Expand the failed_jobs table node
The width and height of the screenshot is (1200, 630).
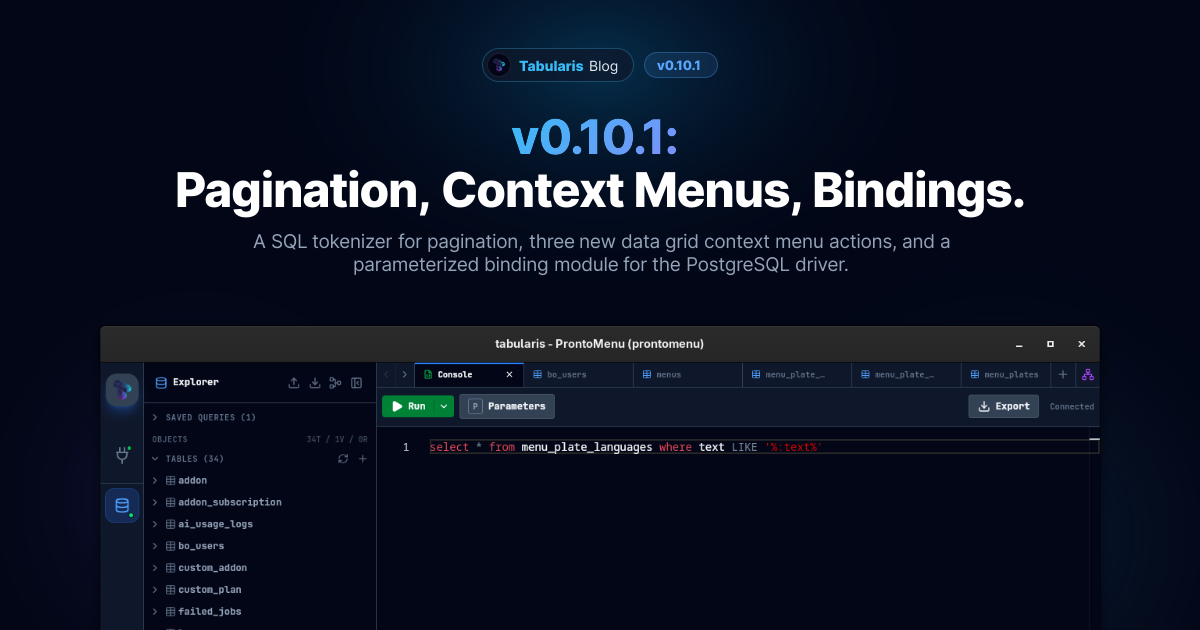pyautogui.click(x=155, y=611)
